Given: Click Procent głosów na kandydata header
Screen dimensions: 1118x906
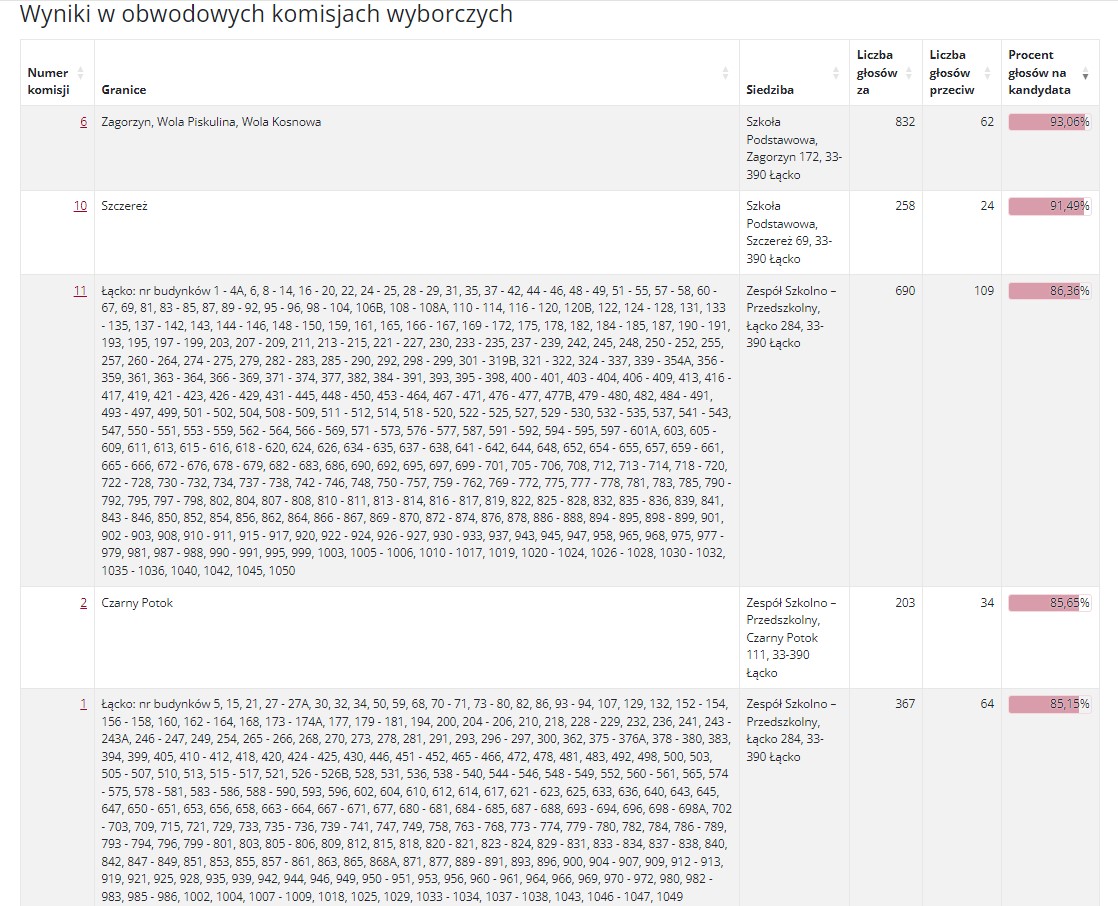Looking at the screenshot, I should click(1050, 73).
